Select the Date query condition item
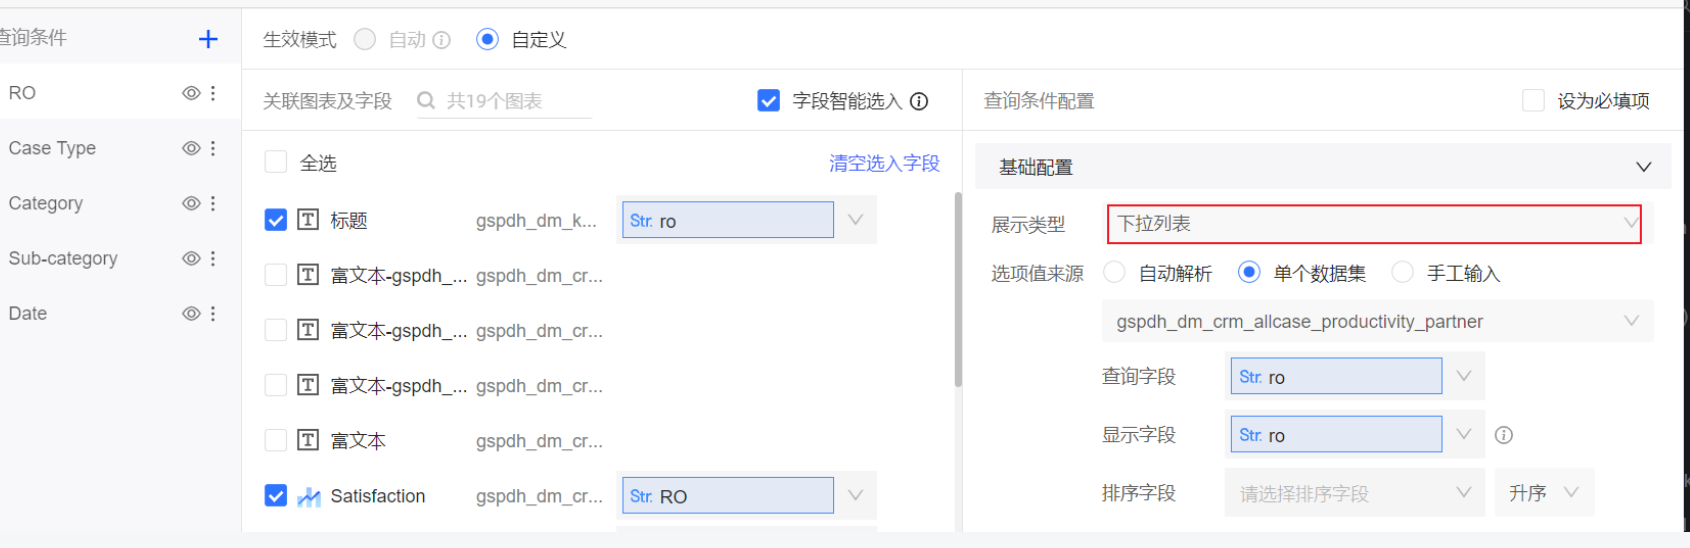 28,313
